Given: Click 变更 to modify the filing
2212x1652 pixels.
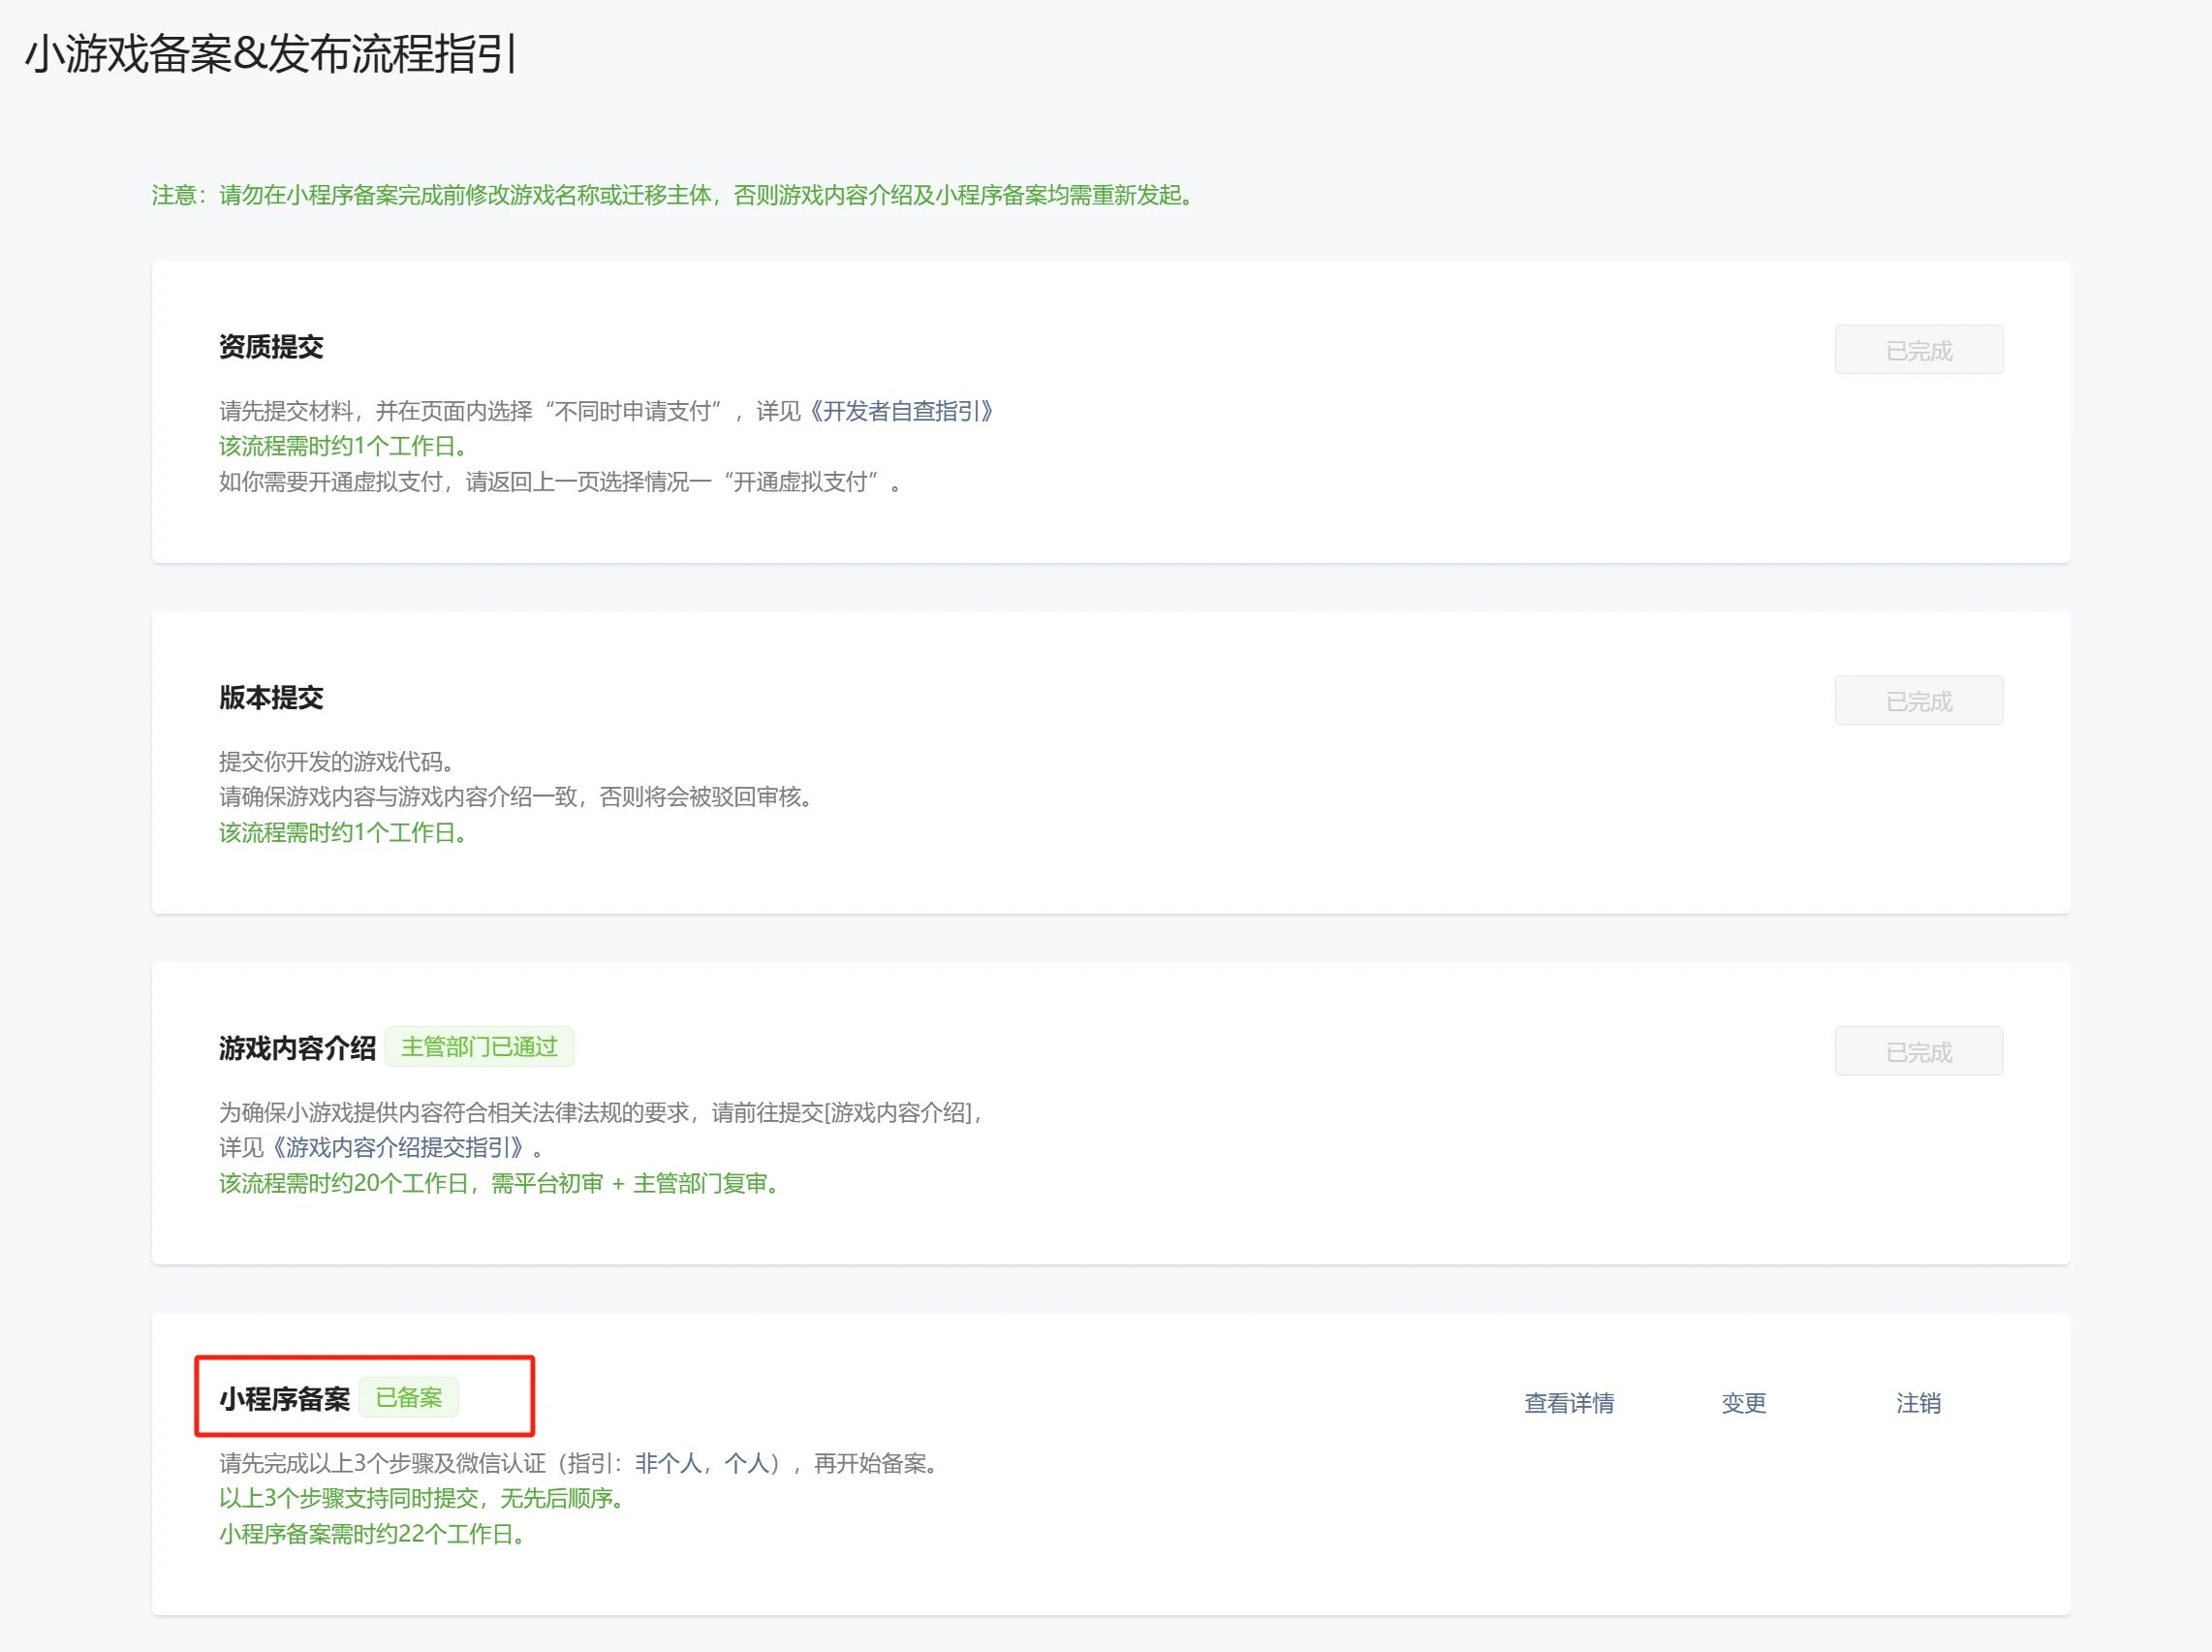Looking at the screenshot, I should coord(1743,1403).
